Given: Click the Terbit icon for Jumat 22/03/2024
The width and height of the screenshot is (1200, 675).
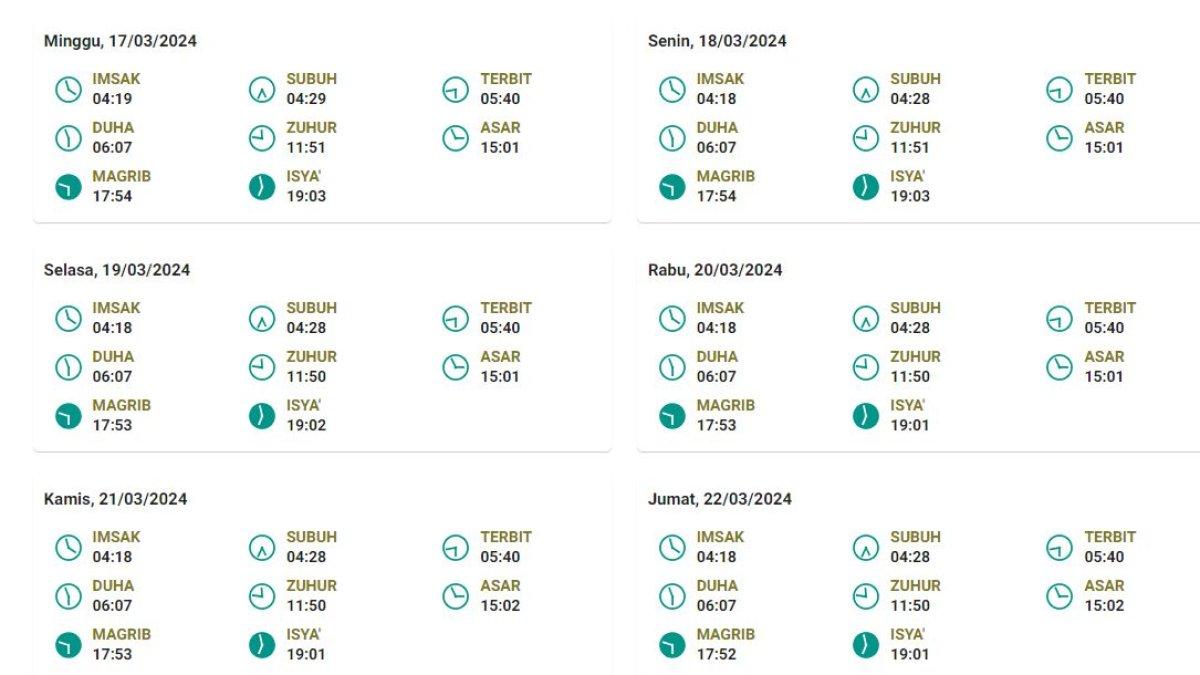Looking at the screenshot, I should click(x=1060, y=547).
